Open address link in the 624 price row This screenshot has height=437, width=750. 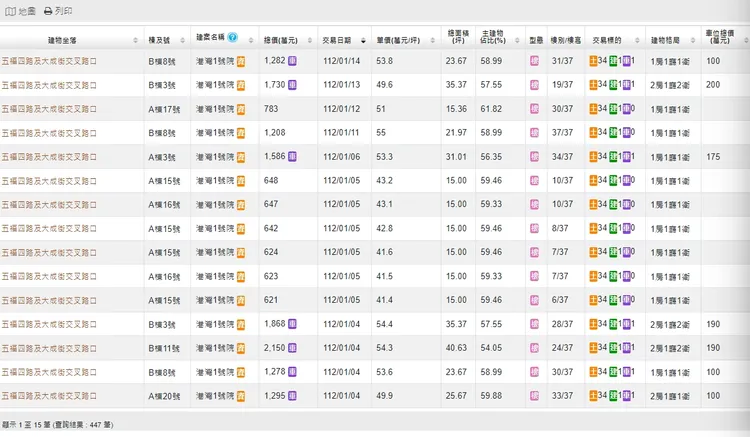[x=49, y=252]
